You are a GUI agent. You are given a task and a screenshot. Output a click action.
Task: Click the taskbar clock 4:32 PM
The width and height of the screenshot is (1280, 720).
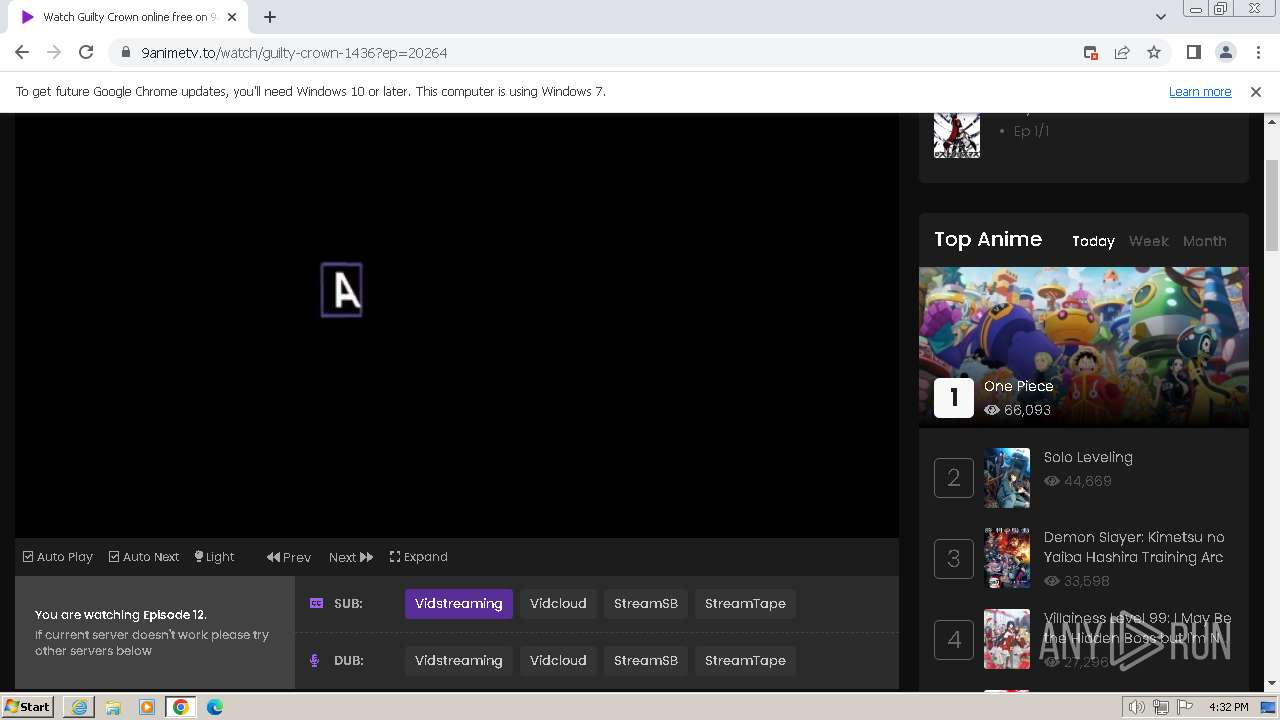(1229, 707)
